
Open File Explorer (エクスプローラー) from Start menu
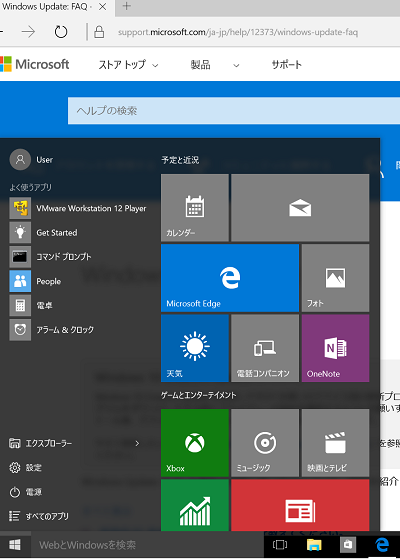(40, 444)
